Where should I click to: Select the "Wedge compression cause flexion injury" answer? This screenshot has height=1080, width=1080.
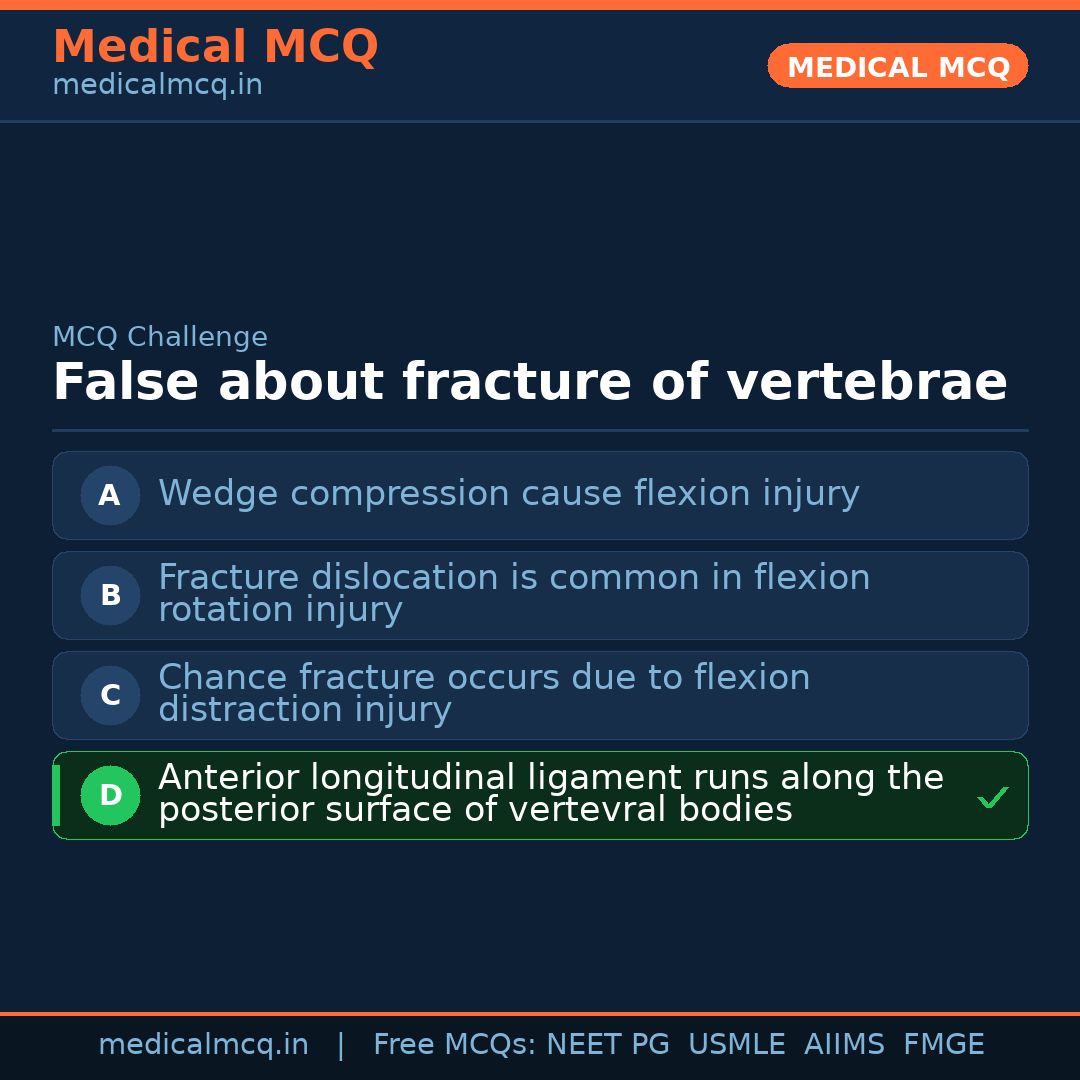[x=508, y=494]
